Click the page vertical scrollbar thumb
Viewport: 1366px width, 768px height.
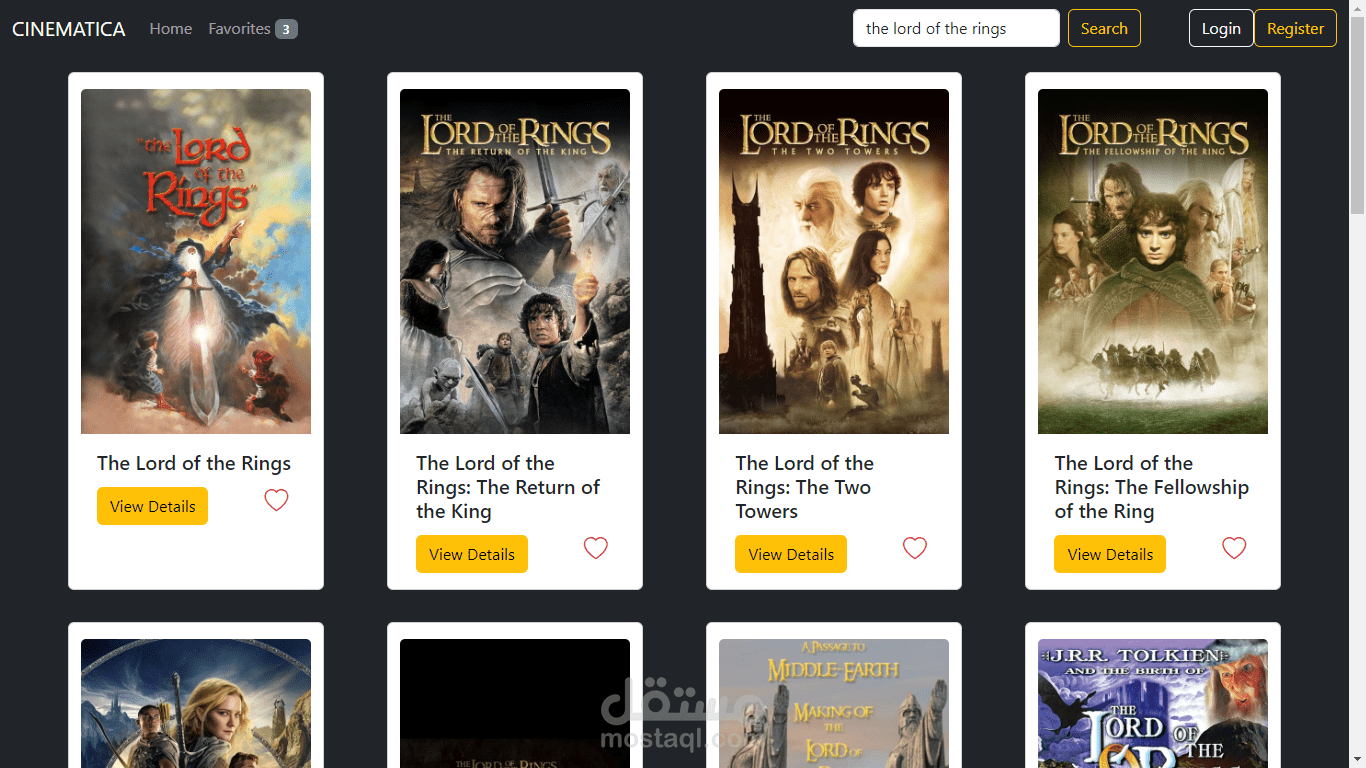point(1357,115)
